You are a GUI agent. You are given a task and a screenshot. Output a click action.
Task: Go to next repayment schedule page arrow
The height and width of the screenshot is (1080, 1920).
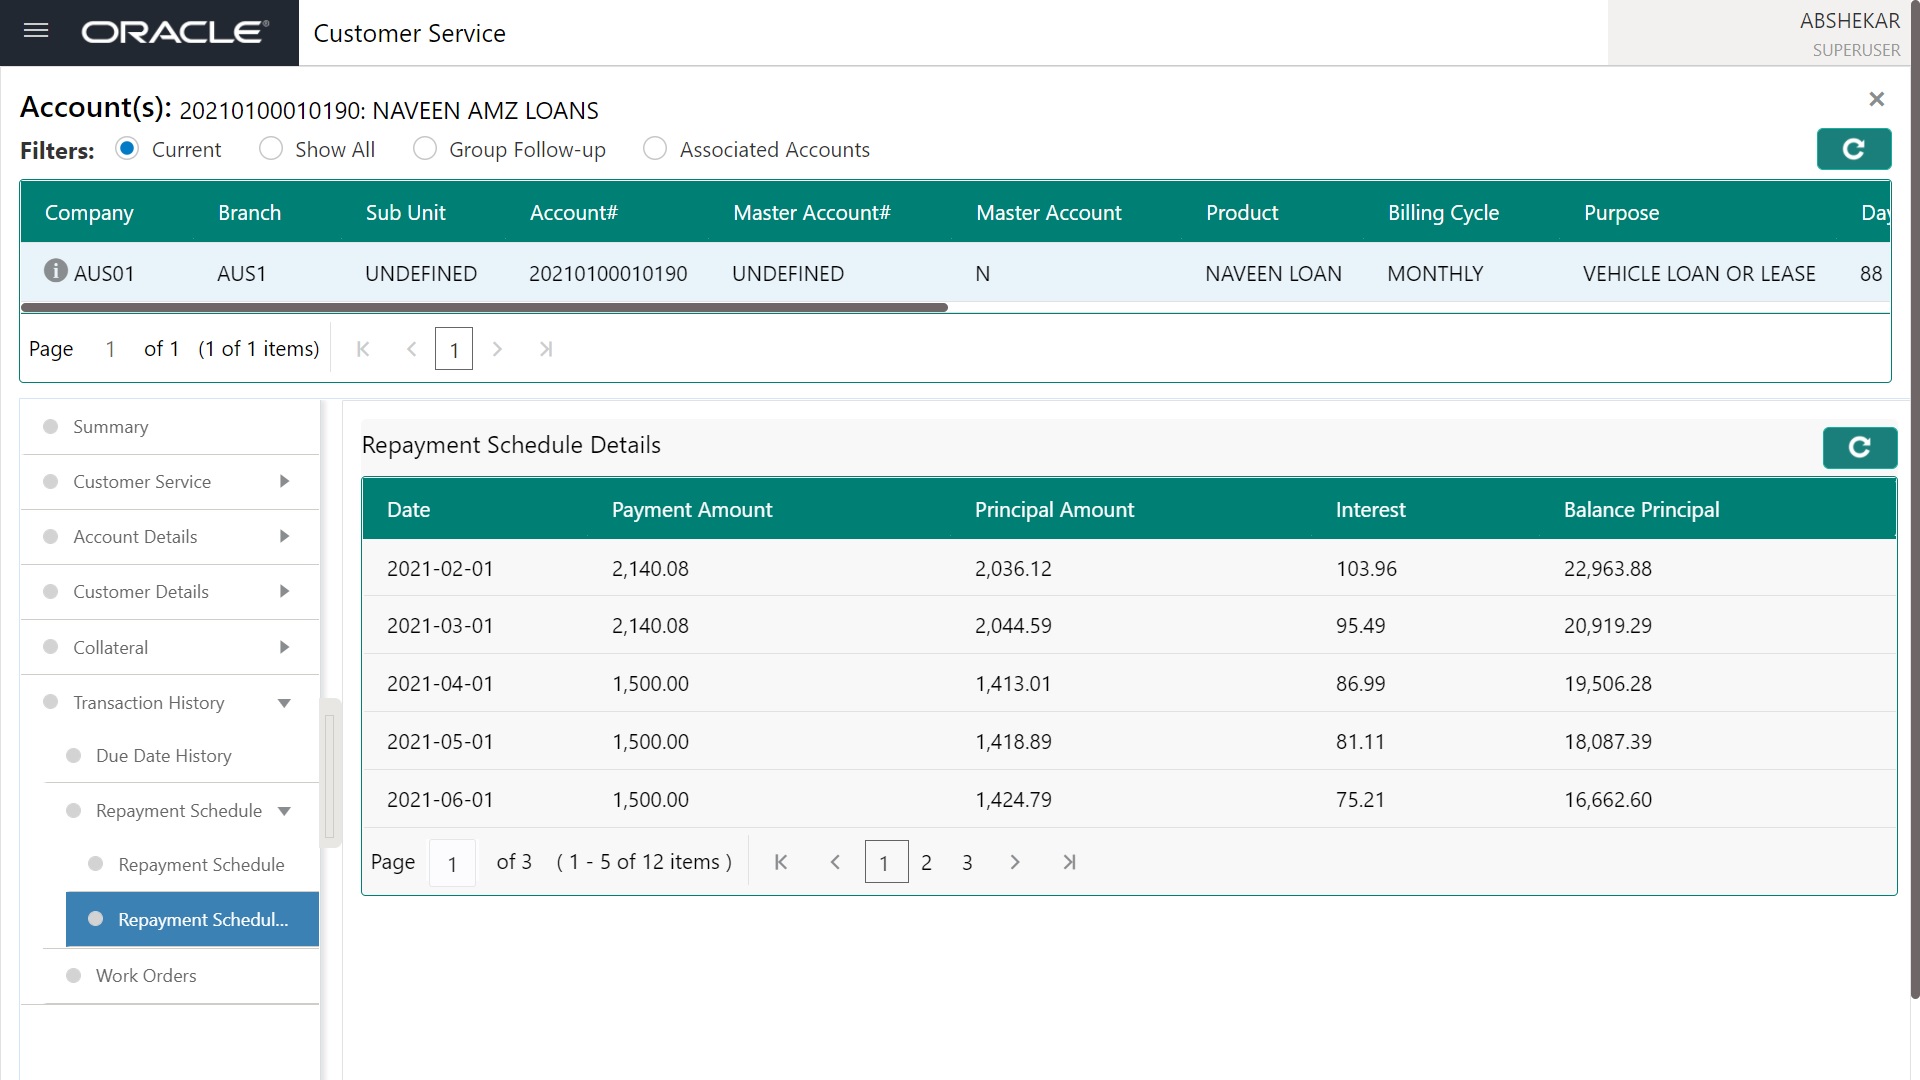1015,862
